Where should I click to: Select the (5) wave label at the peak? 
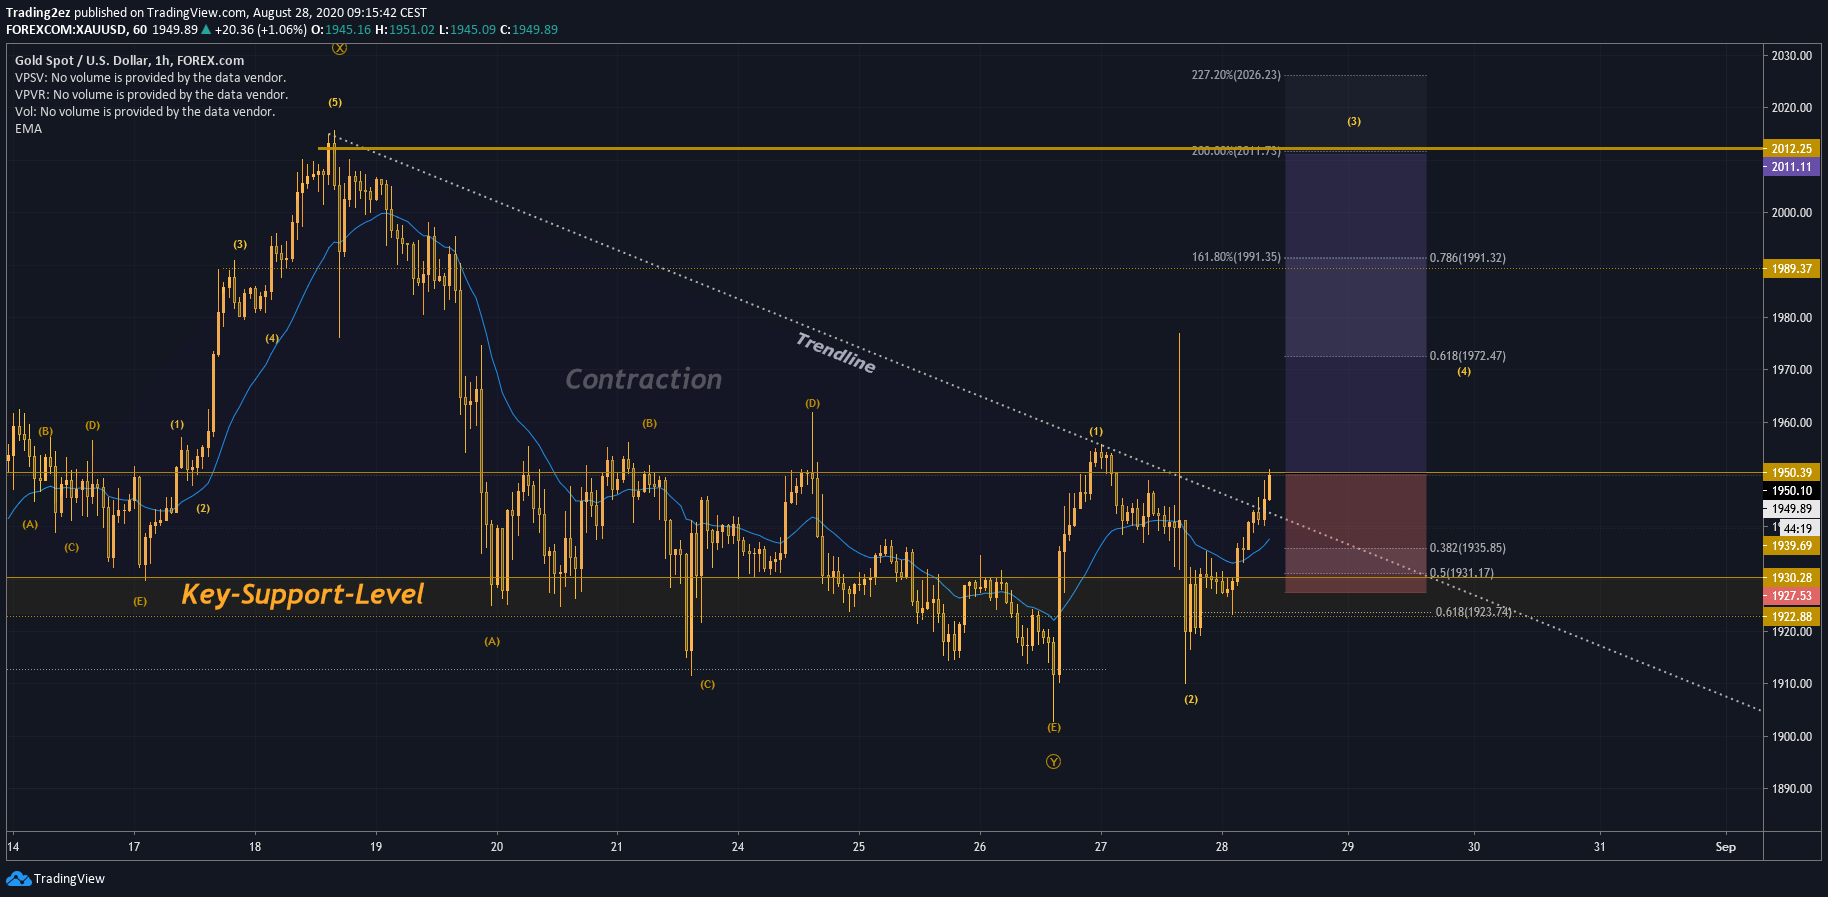click(x=335, y=102)
